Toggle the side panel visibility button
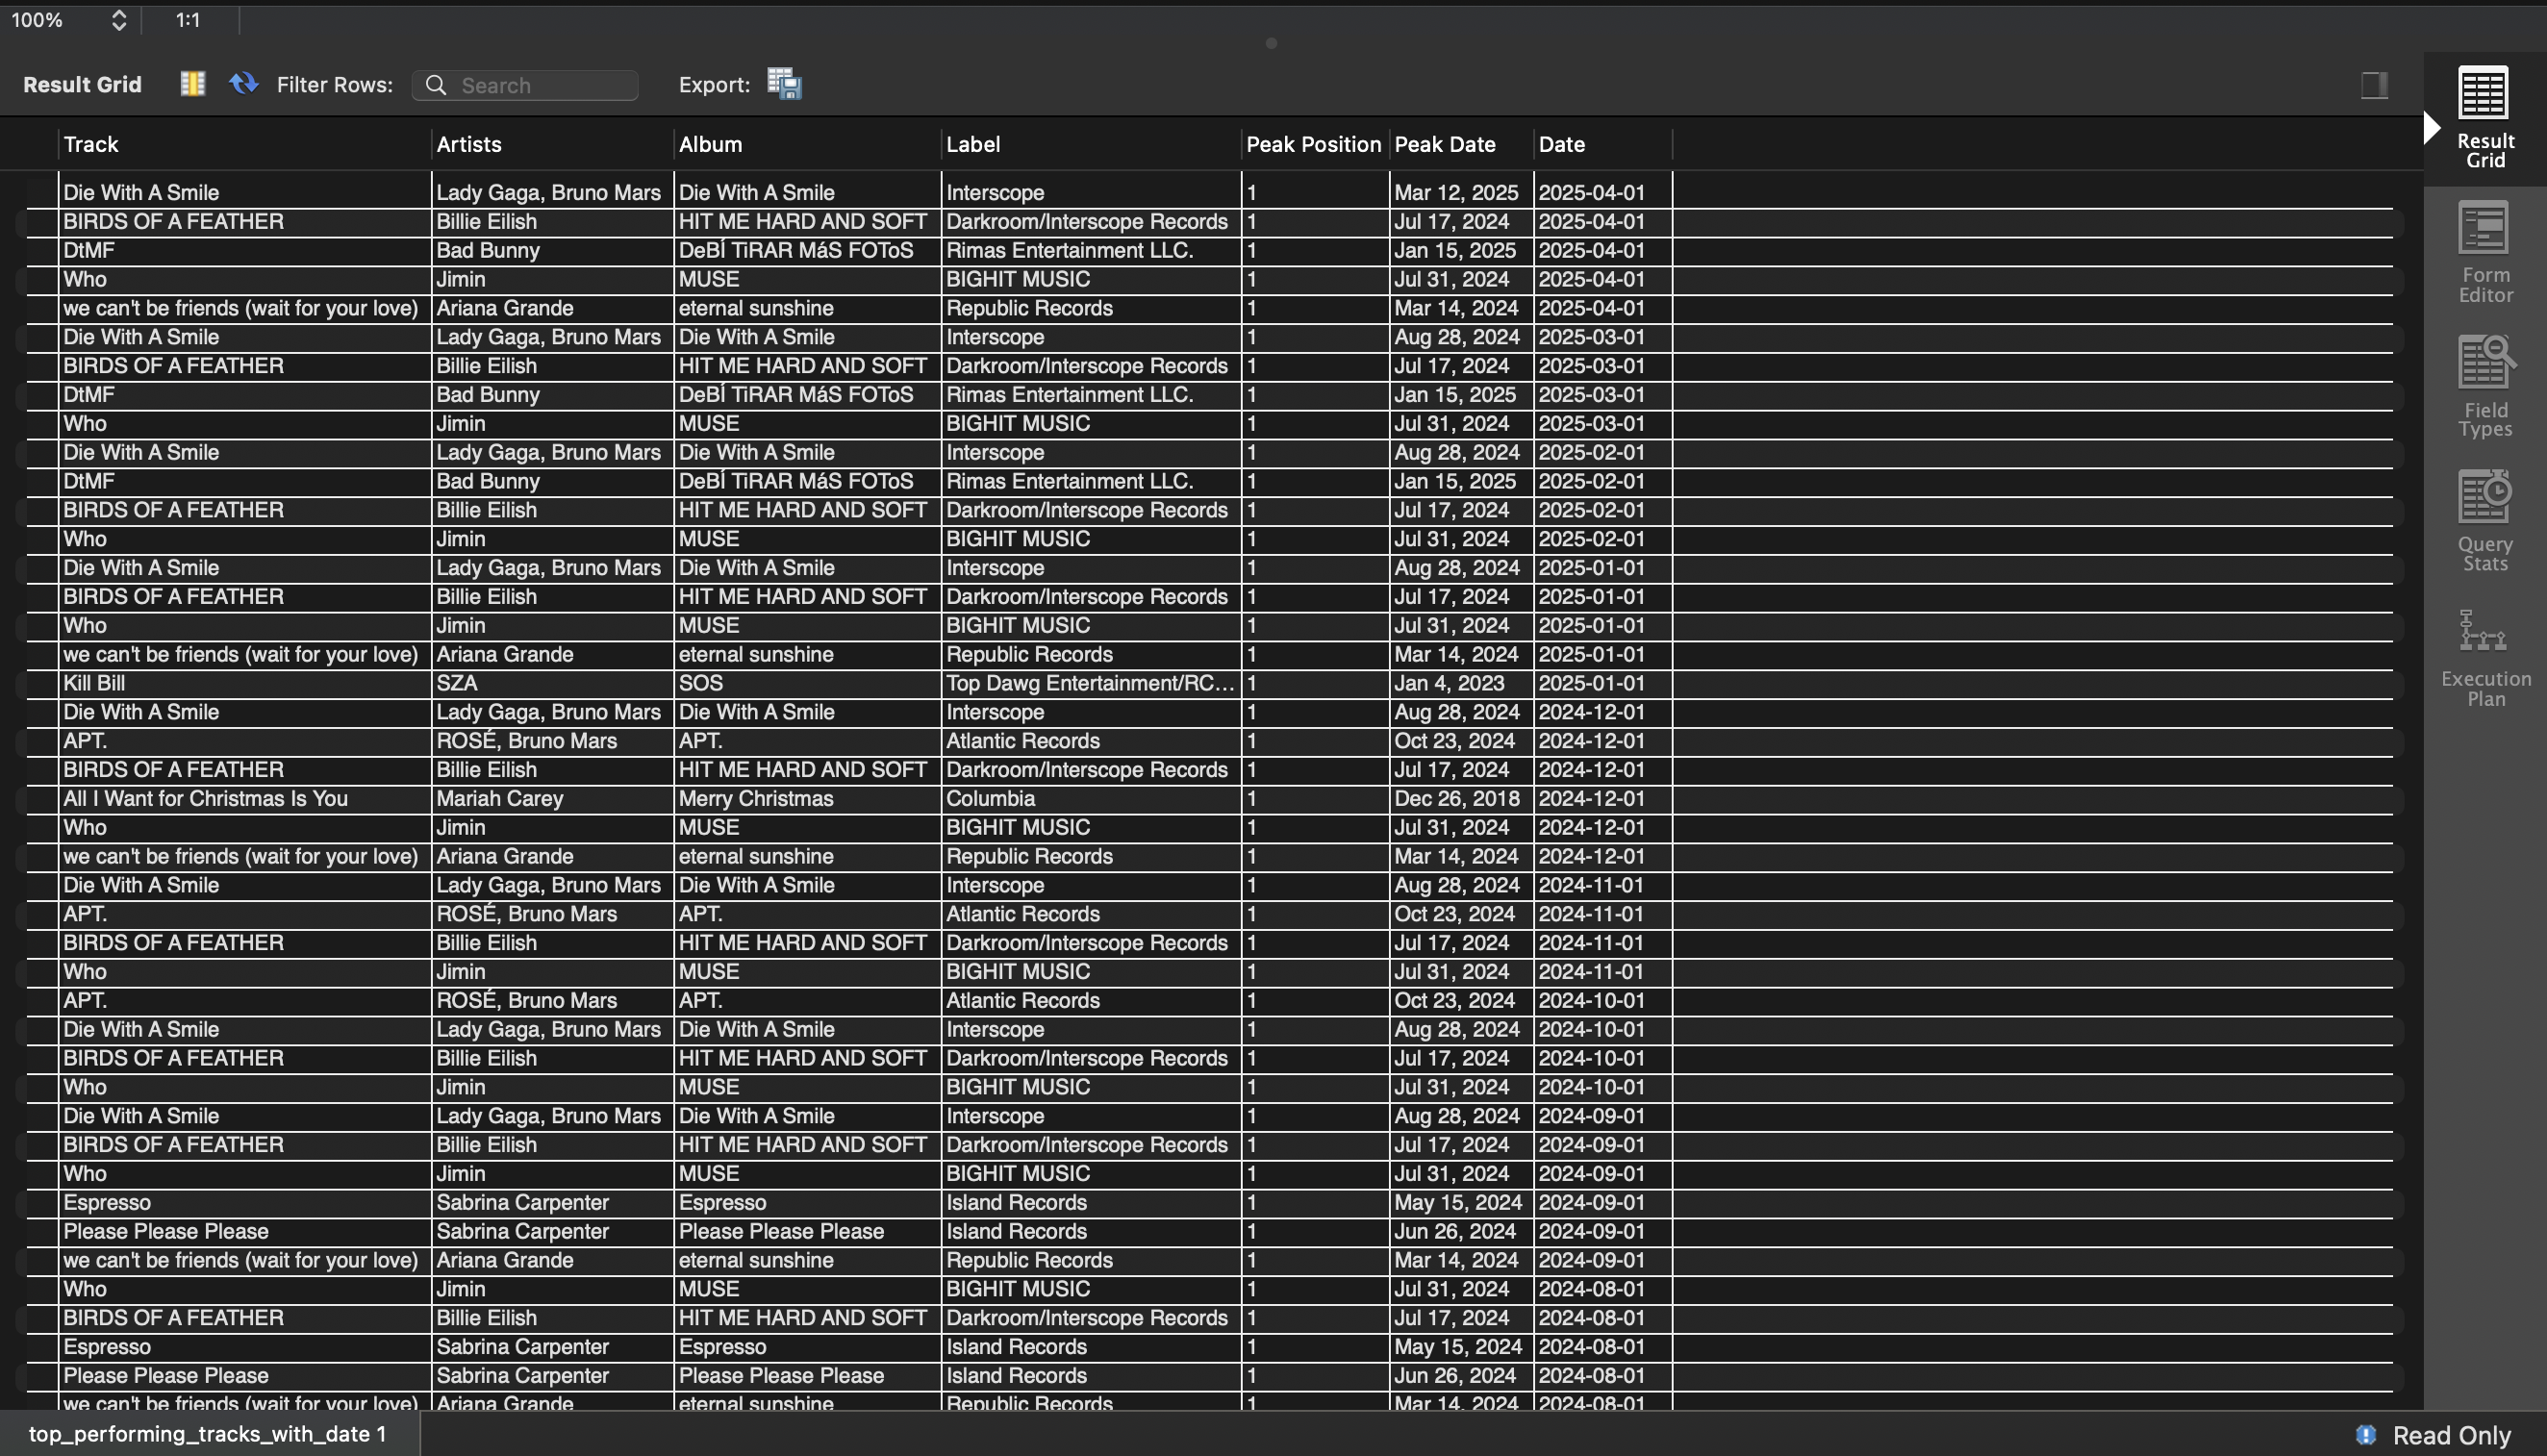Image resolution: width=2547 pixels, height=1456 pixels. (x=2373, y=85)
